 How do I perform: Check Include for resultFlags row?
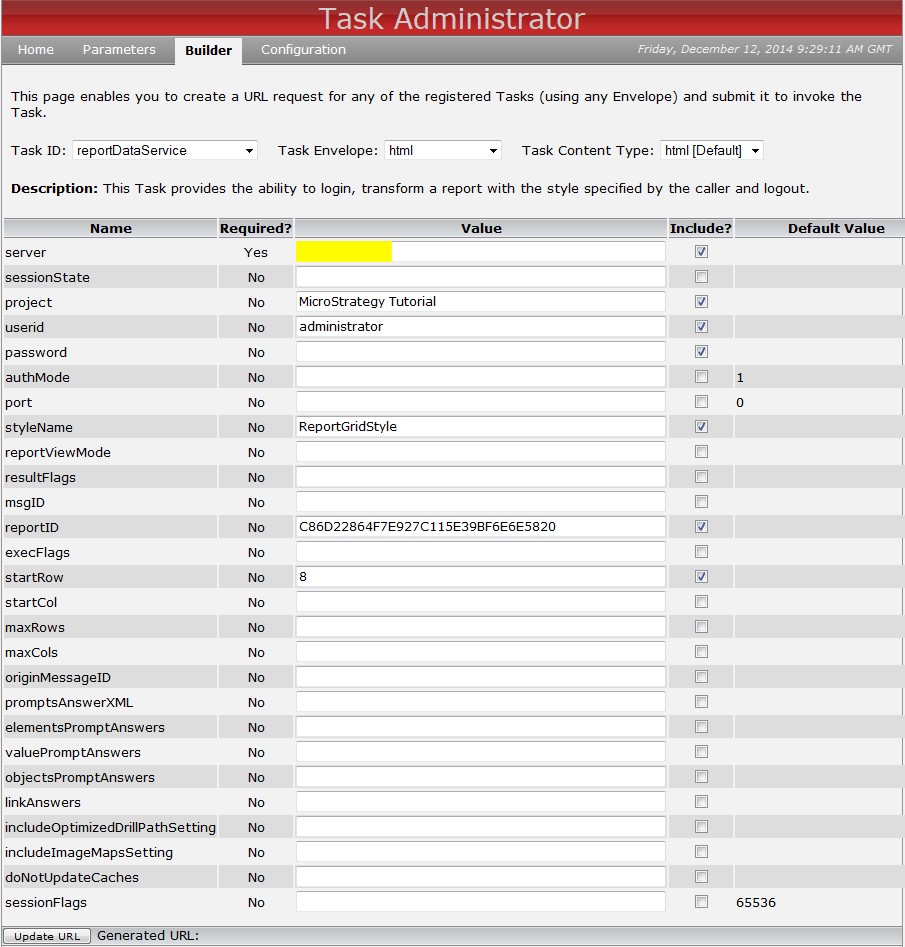click(x=701, y=477)
